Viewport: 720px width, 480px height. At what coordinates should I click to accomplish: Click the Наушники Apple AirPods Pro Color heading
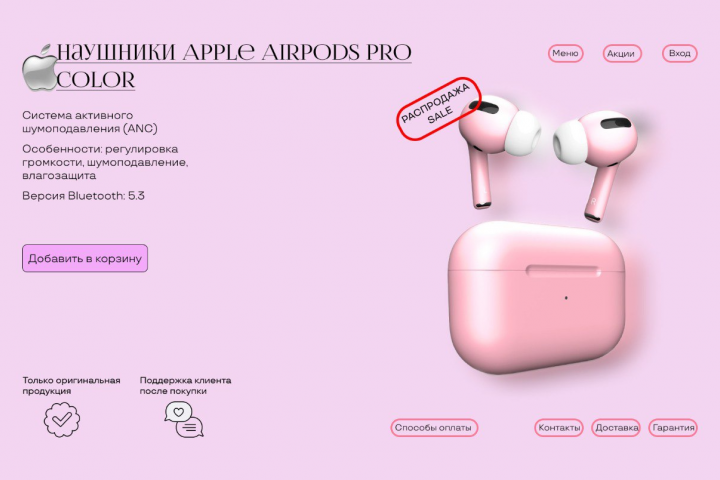(234, 67)
